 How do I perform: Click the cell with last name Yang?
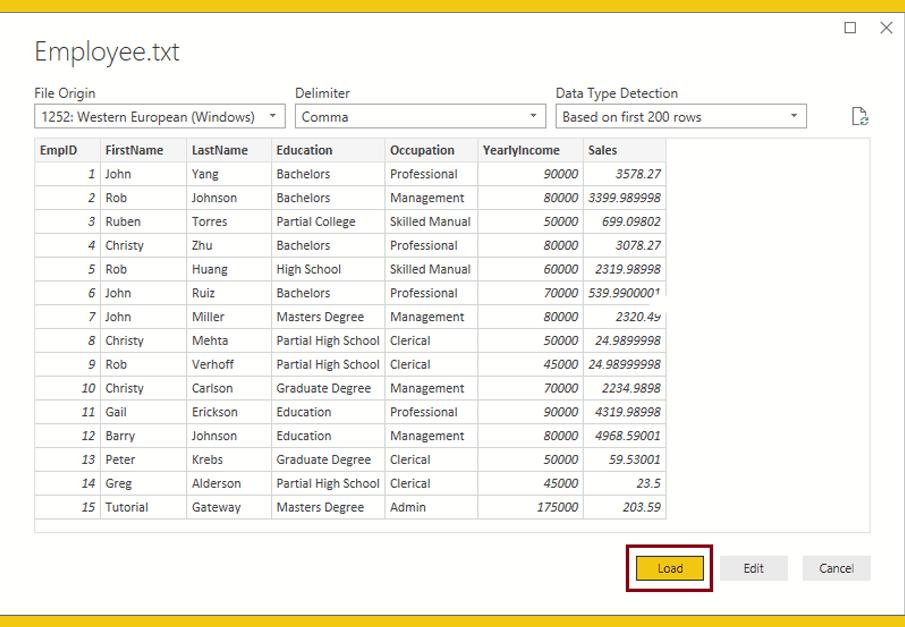pos(229,174)
